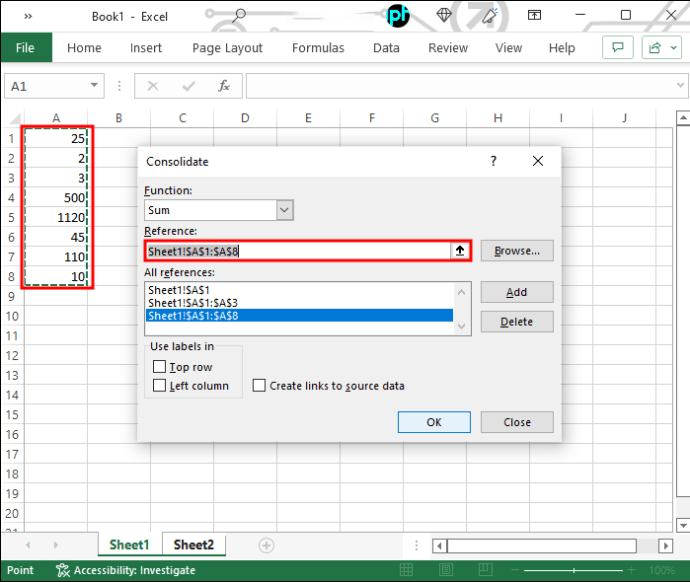Viewport: 690px width, 582px height.
Task: Click horizontal scrollbar right arrow
Action: click(666, 546)
